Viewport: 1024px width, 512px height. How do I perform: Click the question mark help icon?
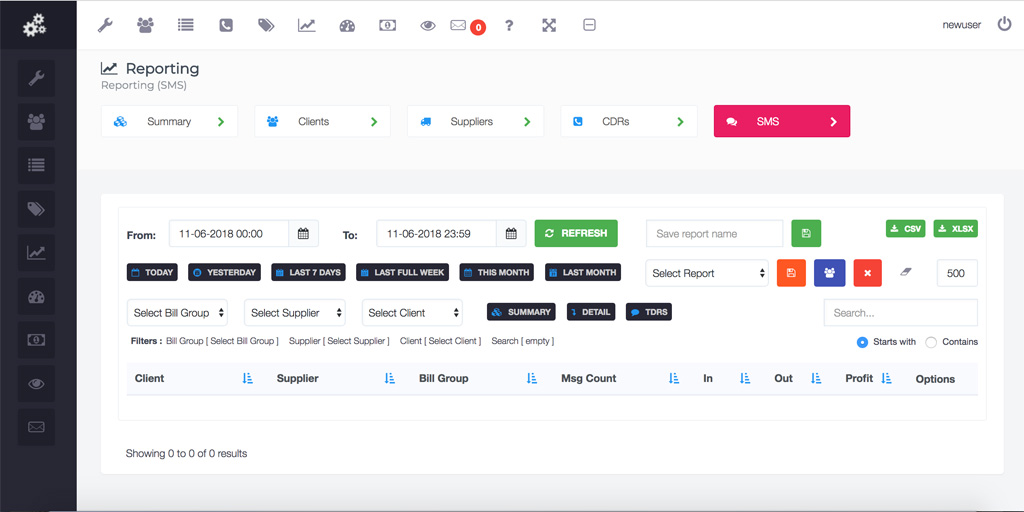pyautogui.click(x=509, y=25)
